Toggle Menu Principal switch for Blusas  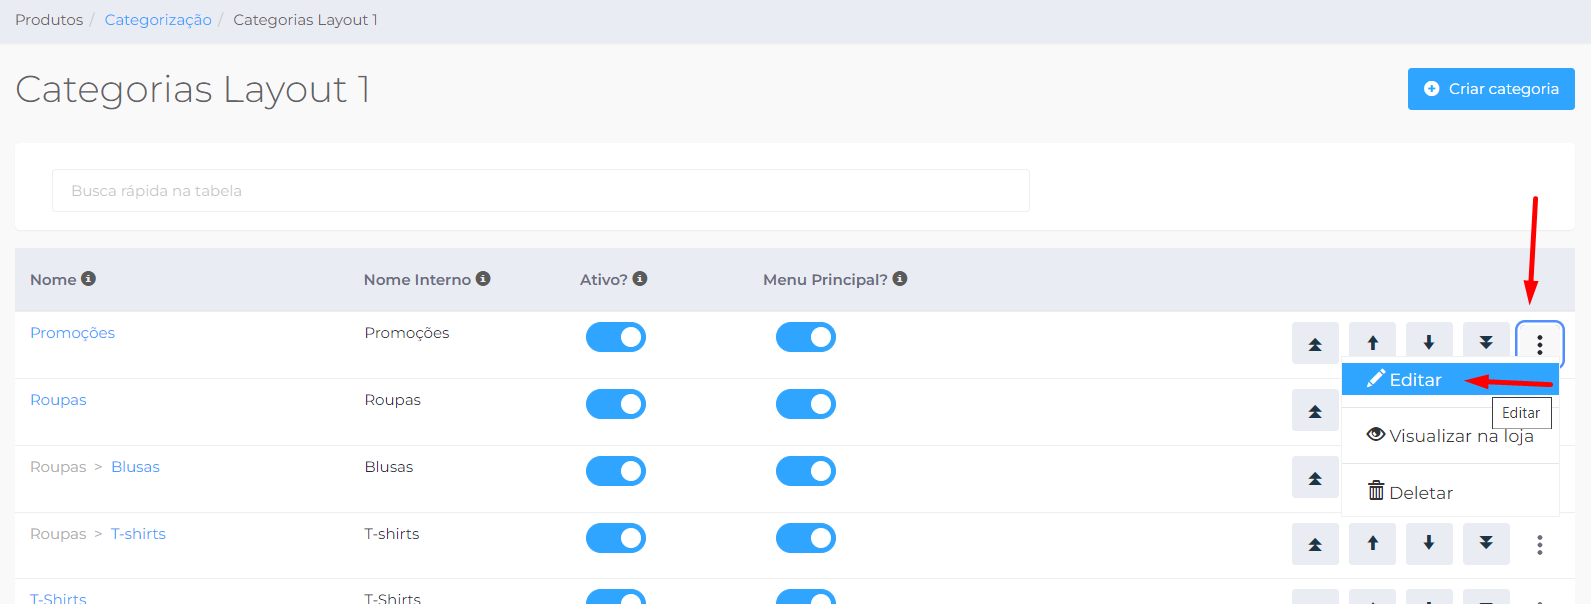click(x=806, y=471)
